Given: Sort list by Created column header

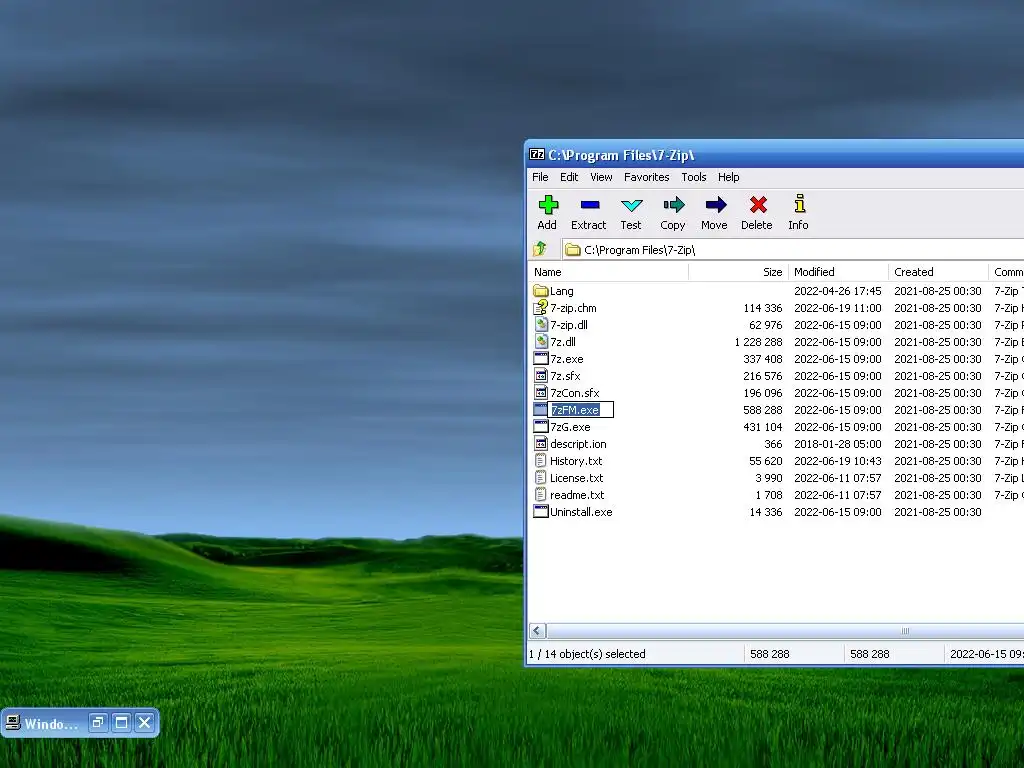Looking at the screenshot, I should coord(938,272).
